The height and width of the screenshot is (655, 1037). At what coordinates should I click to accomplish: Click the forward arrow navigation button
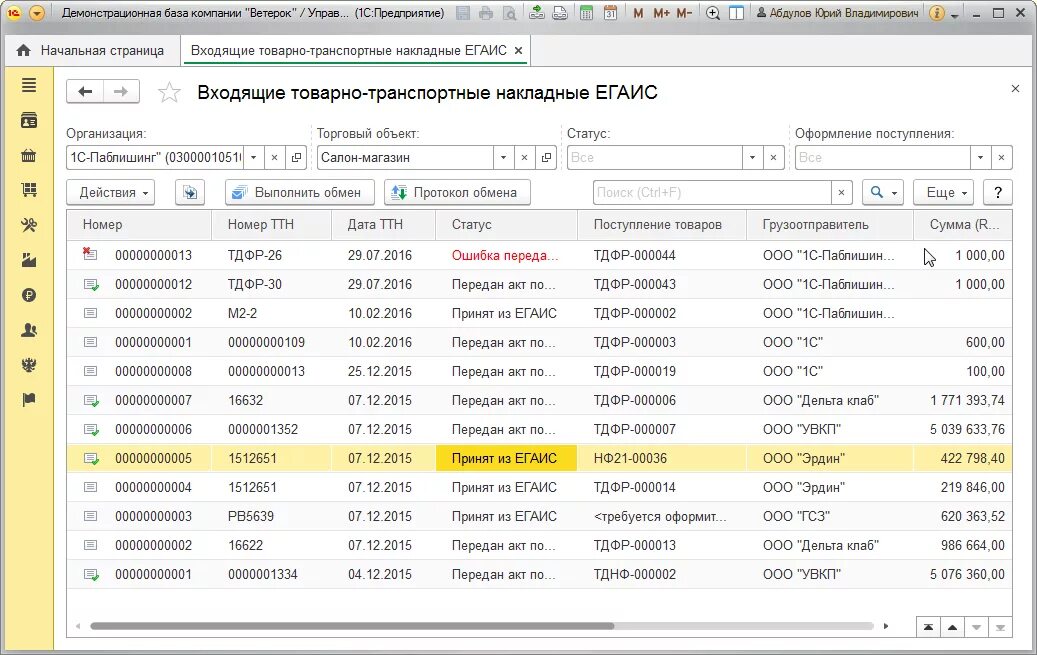[x=121, y=92]
